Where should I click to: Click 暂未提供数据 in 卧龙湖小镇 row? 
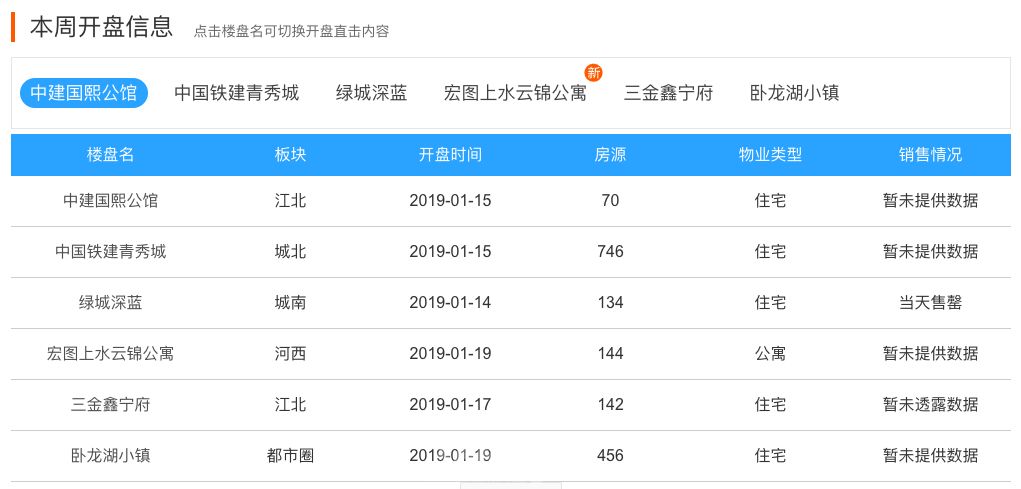pyautogui.click(x=930, y=455)
